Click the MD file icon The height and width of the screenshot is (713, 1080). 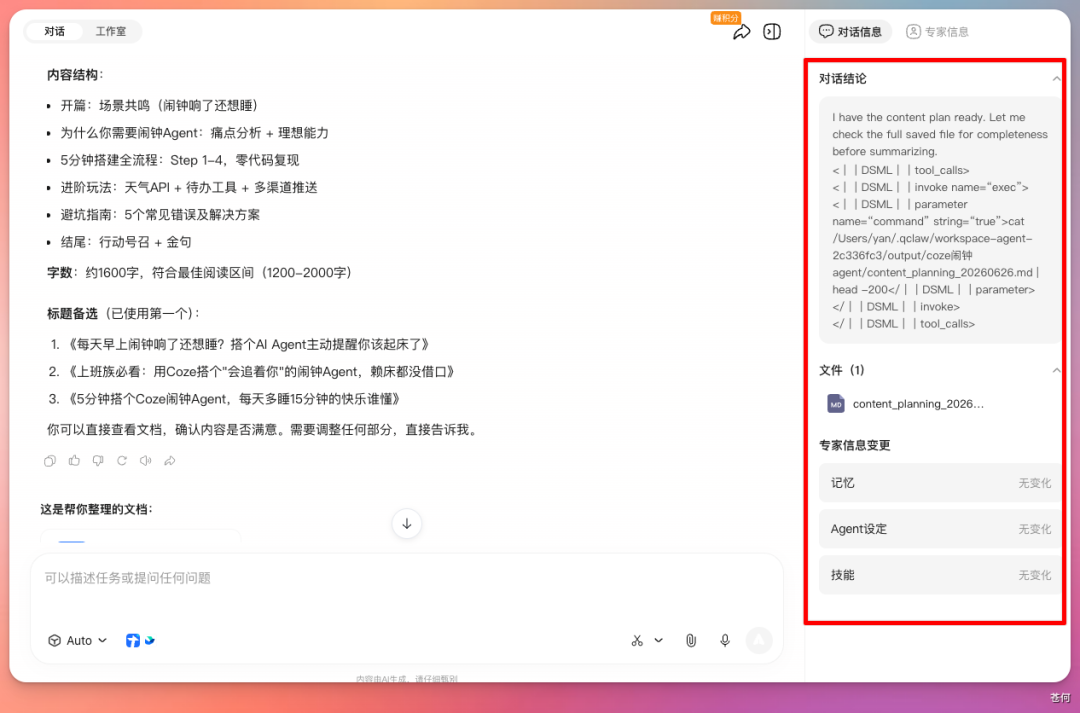pos(835,404)
